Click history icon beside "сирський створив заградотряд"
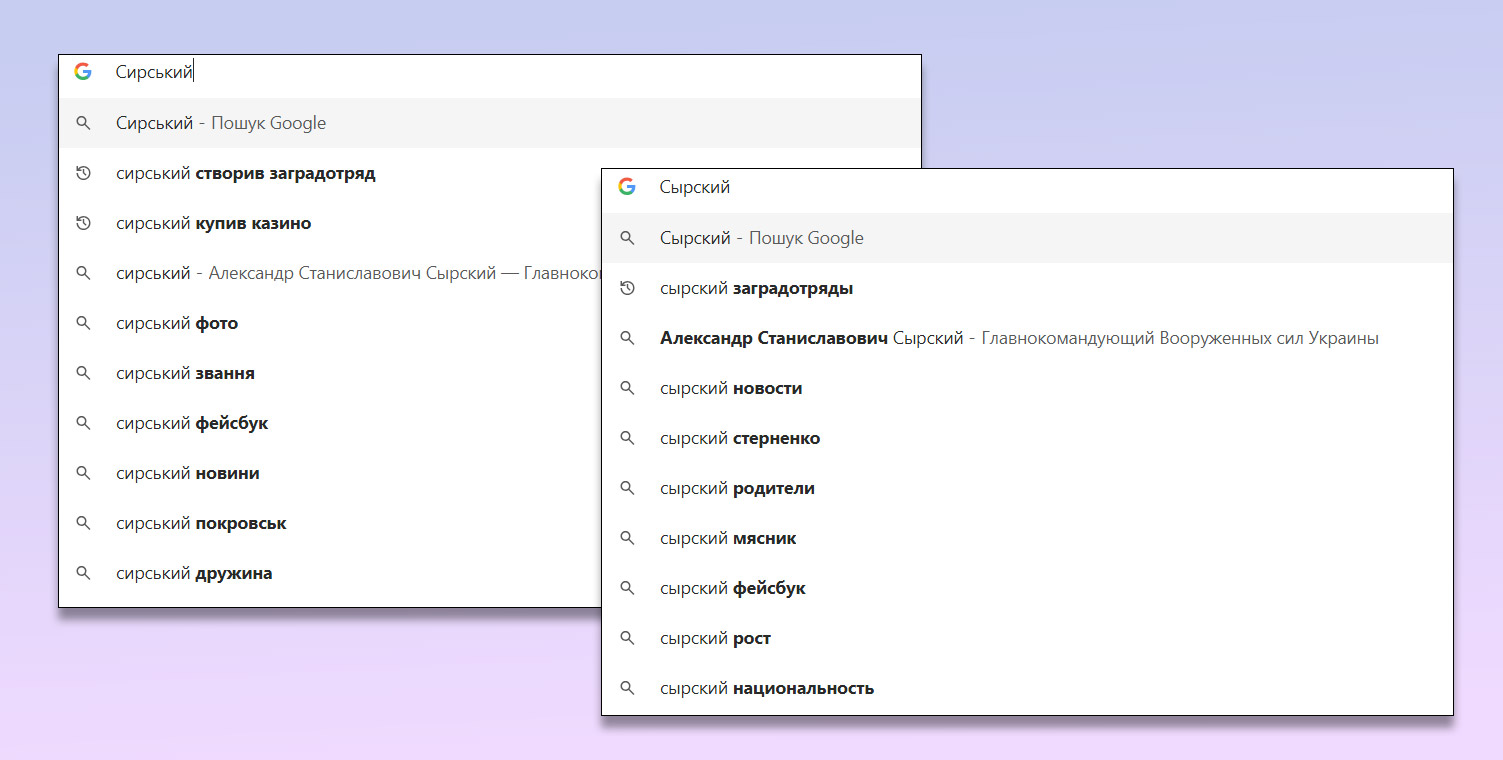The image size is (1503, 760). pyautogui.click(x=83, y=173)
